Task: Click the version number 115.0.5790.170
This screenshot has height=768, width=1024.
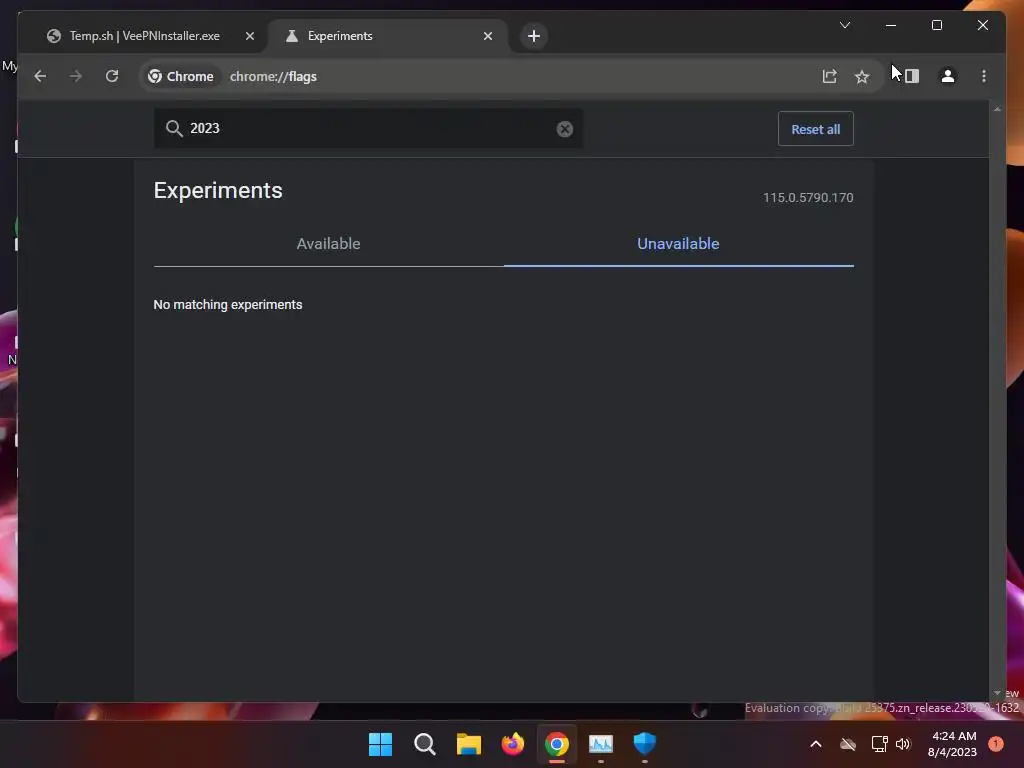Action: 808,198
